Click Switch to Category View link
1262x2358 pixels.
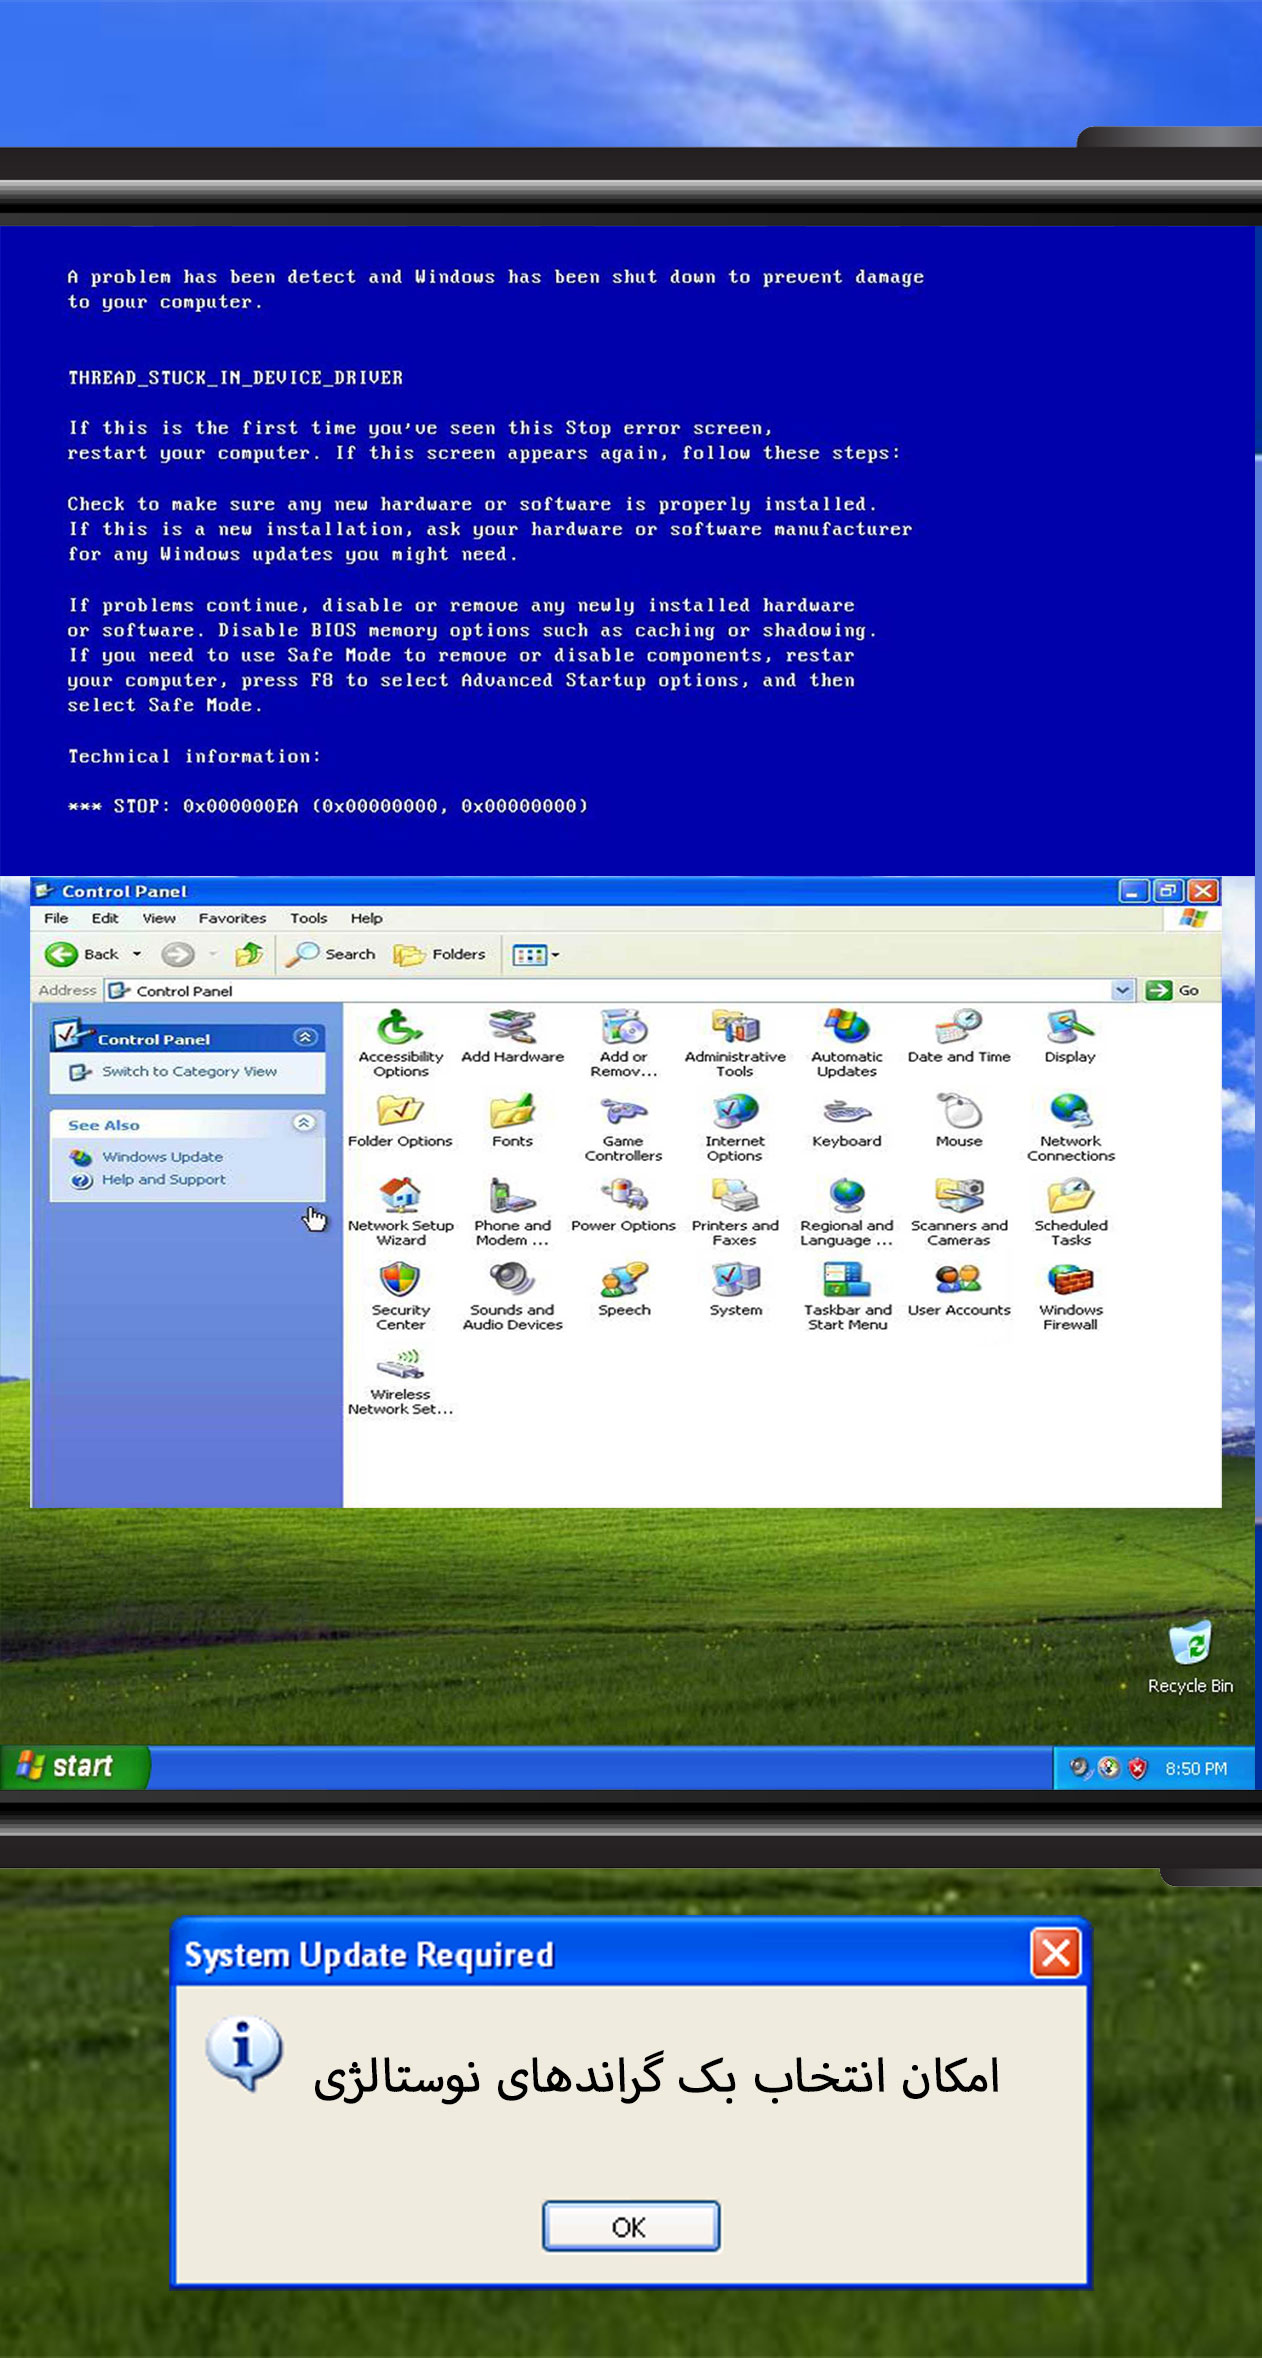tap(189, 1071)
